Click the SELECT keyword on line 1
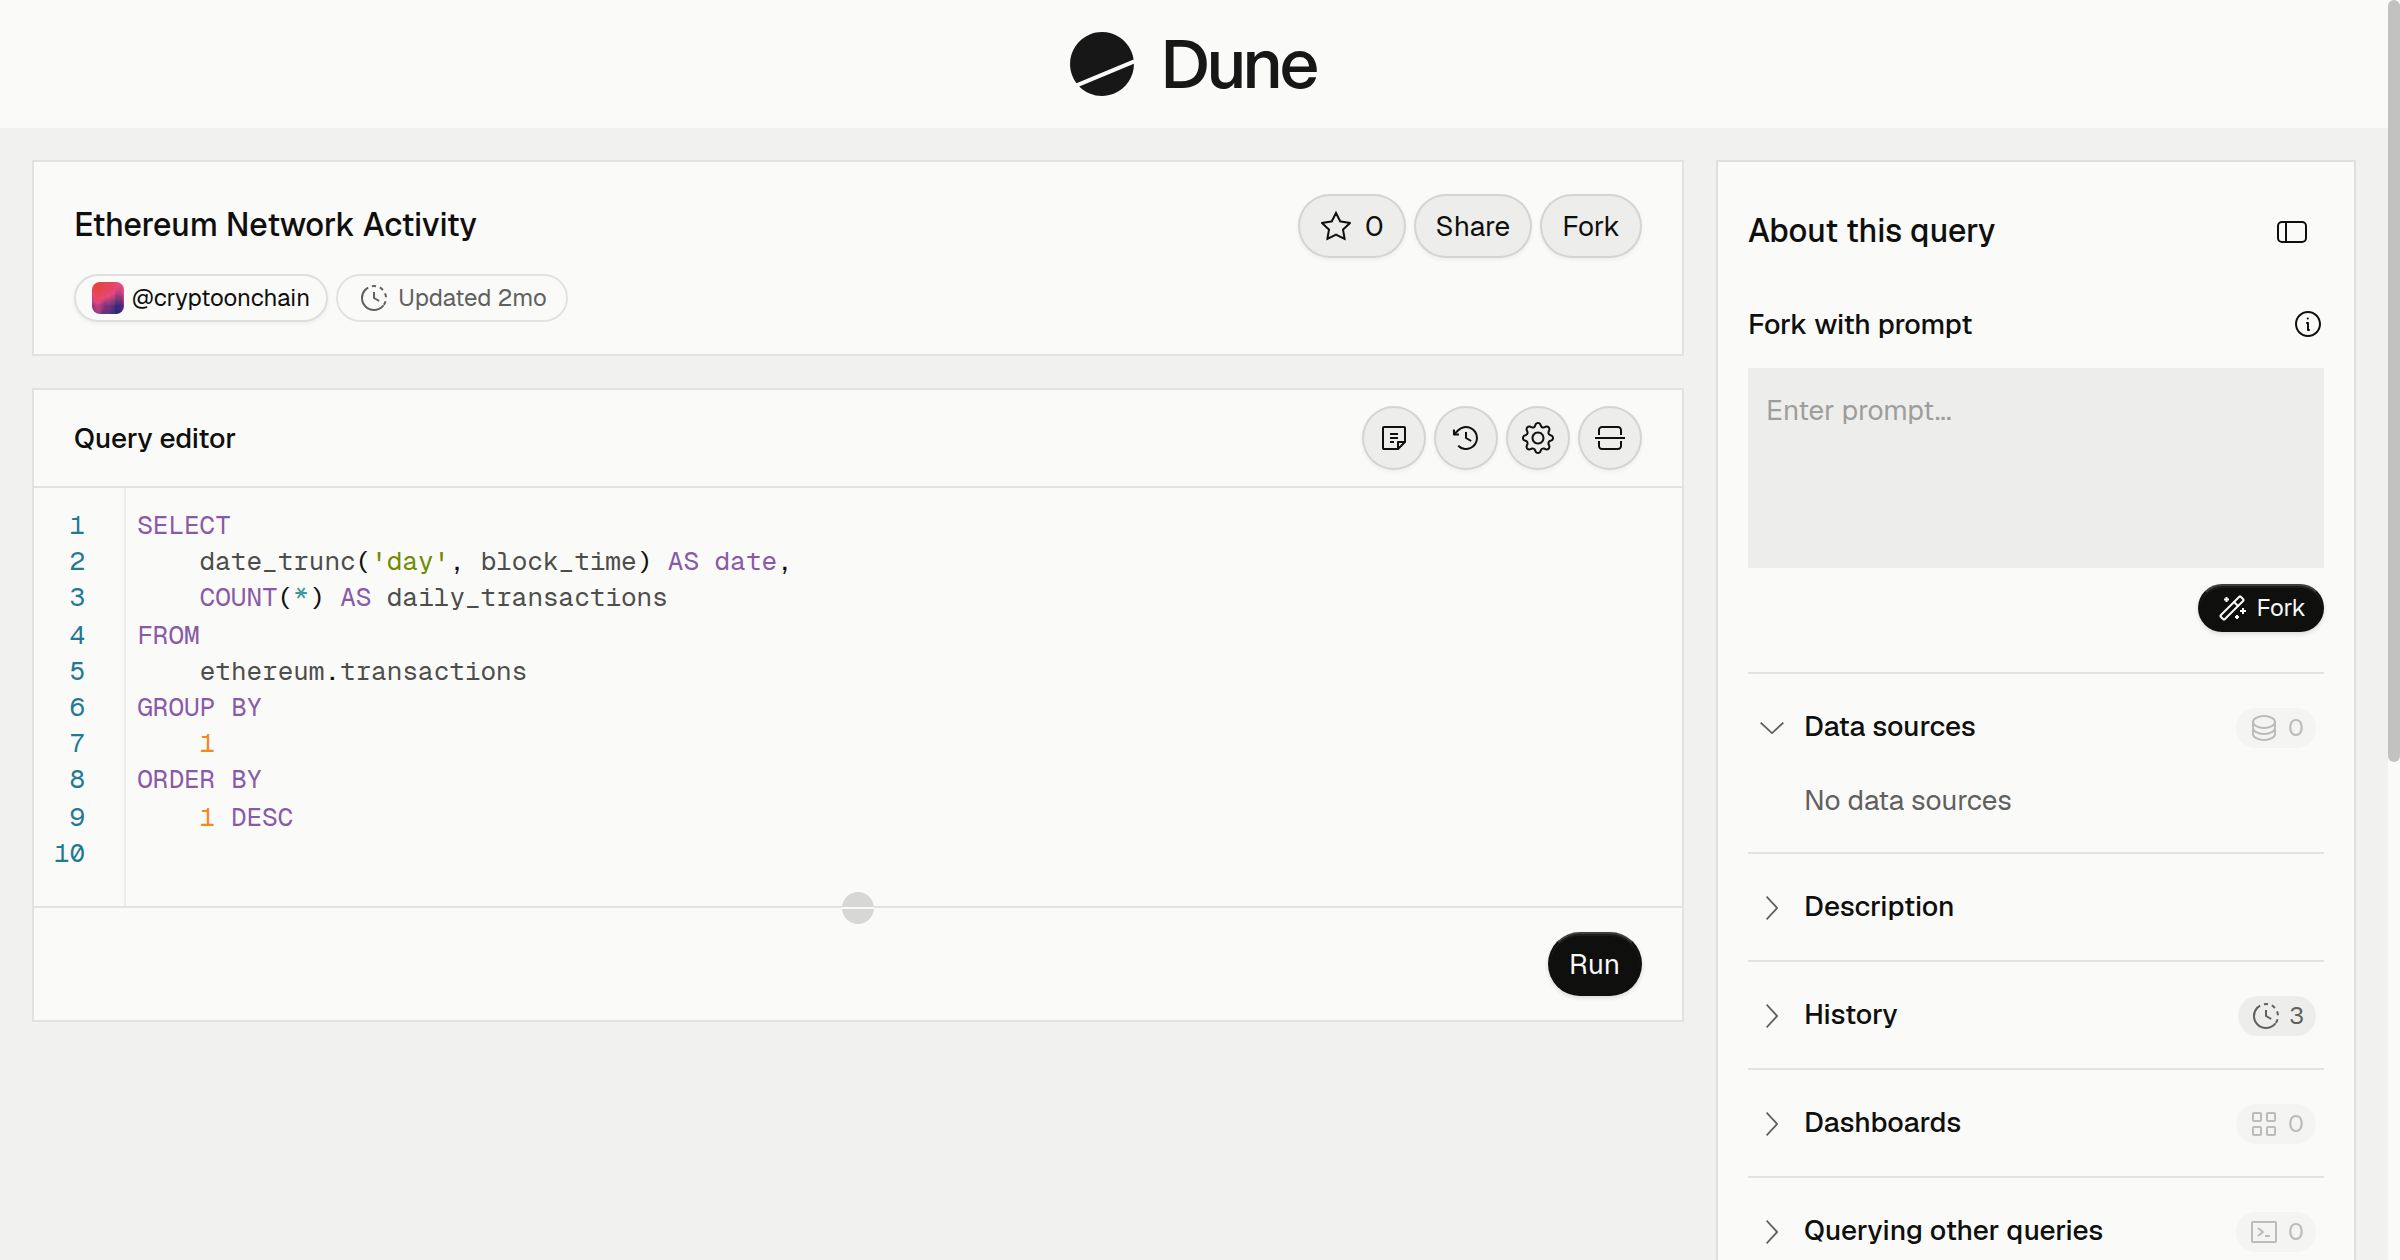 (x=184, y=526)
